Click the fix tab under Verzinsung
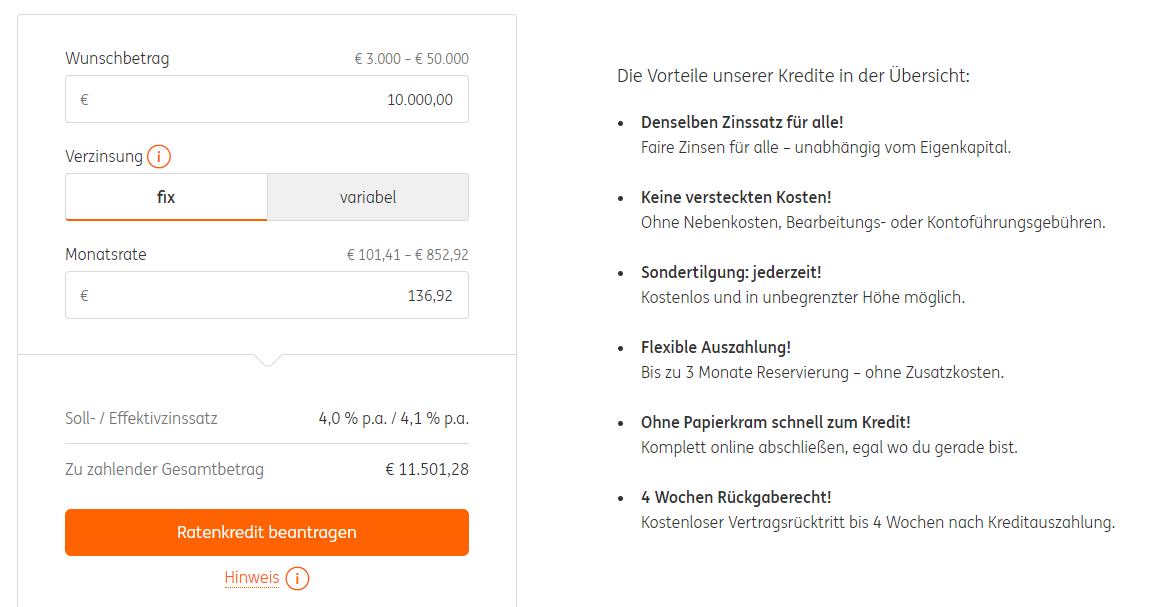Image resolution: width=1163 pixels, height=607 pixels. (166, 196)
